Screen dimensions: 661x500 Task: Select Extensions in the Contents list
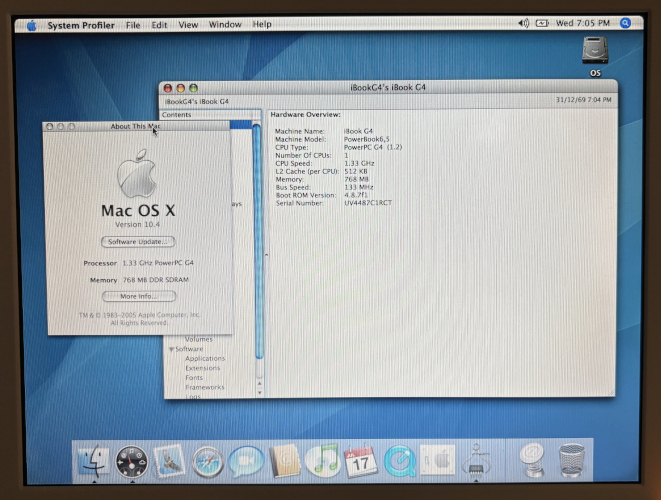click(202, 368)
